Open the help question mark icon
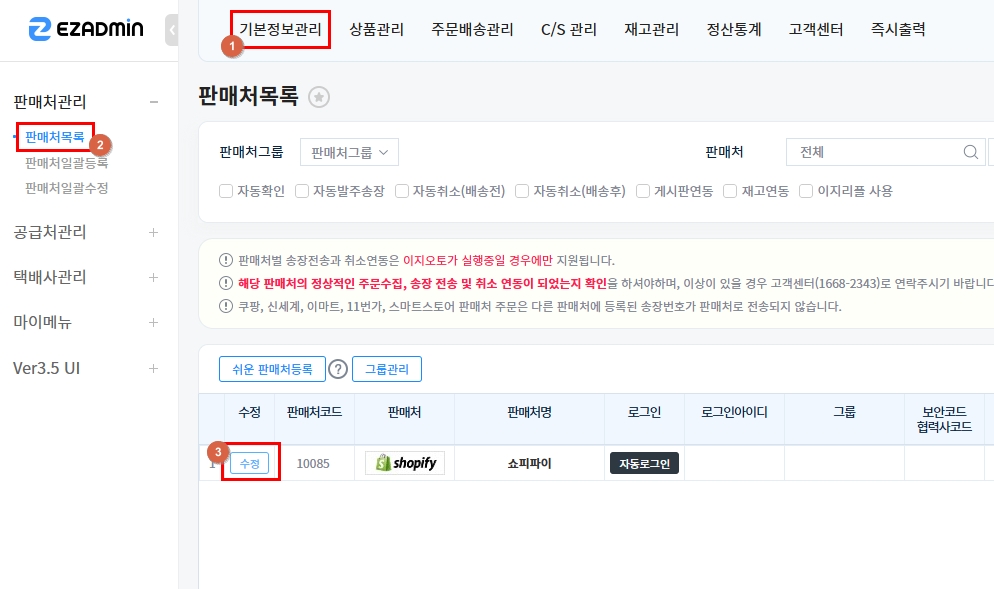The width and height of the screenshot is (994, 589). [338, 369]
